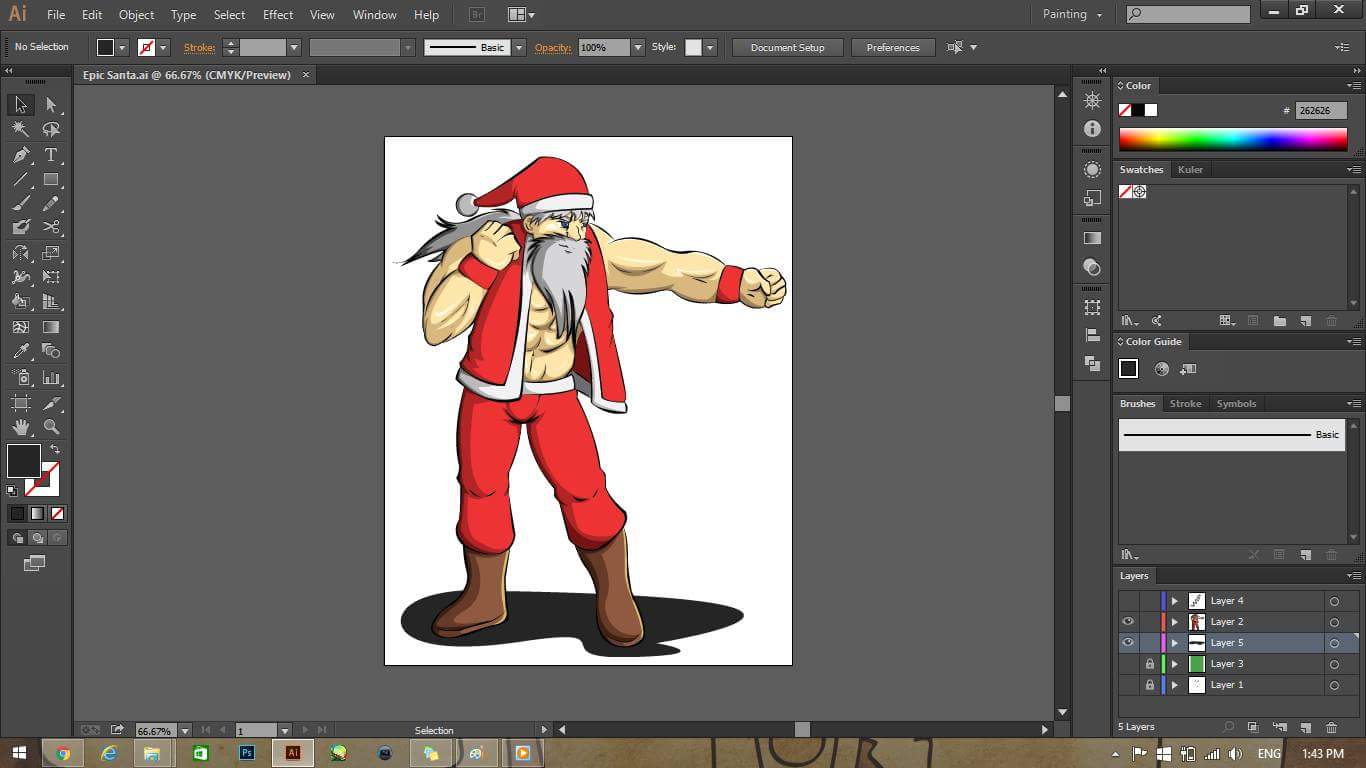
Task: Open the stroke weight dropdown
Action: click(294, 47)
